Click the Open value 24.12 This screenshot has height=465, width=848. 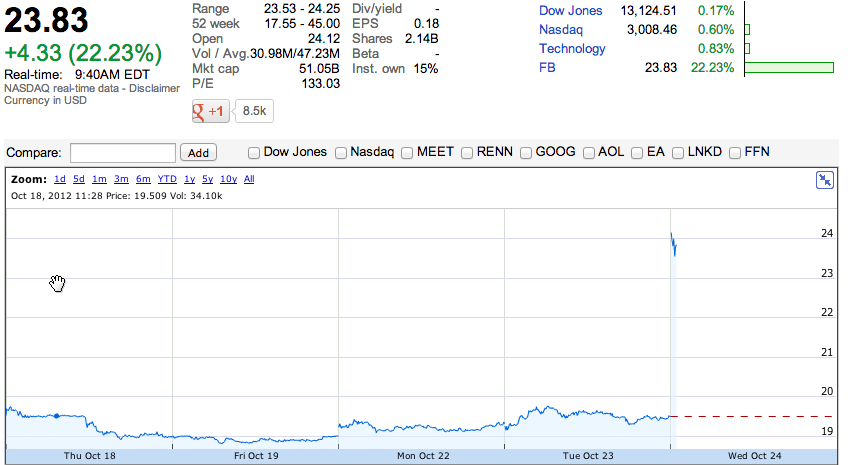pyautogui.click(x=324, y=39)
